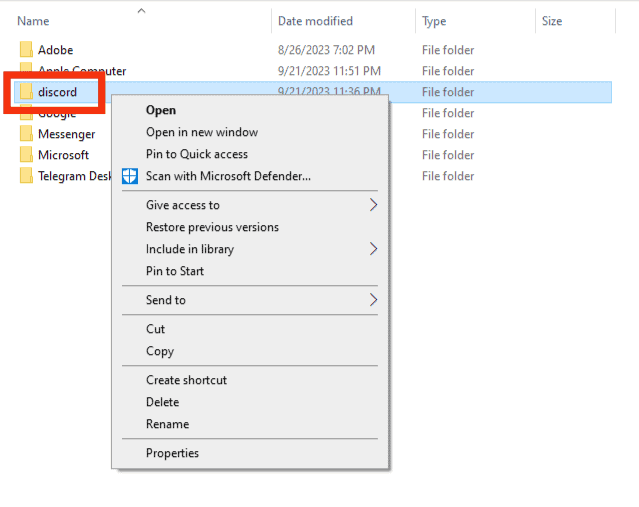The image size is (639, 507).
Task: Click the Messenger folder icon
Action: tap(26, 133)
